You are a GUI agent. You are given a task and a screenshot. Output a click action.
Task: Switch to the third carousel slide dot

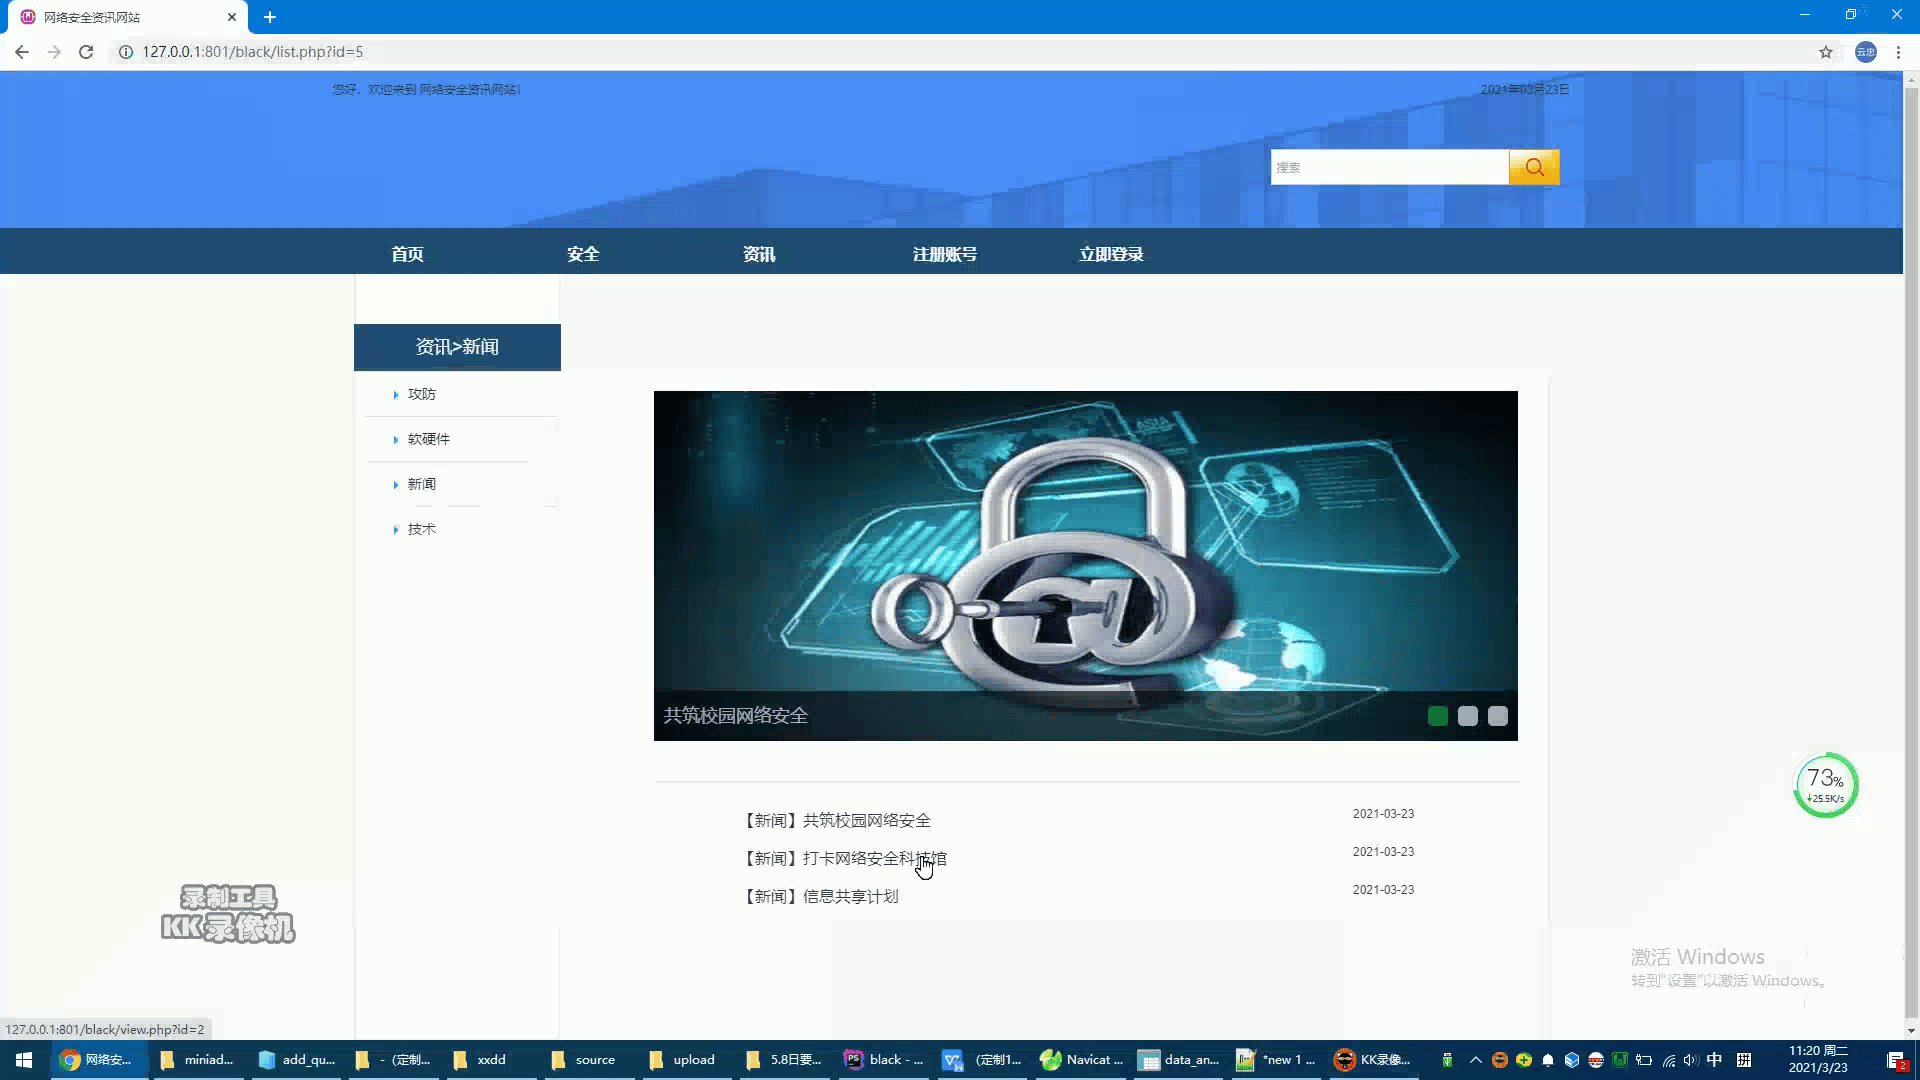point(1498,716)
